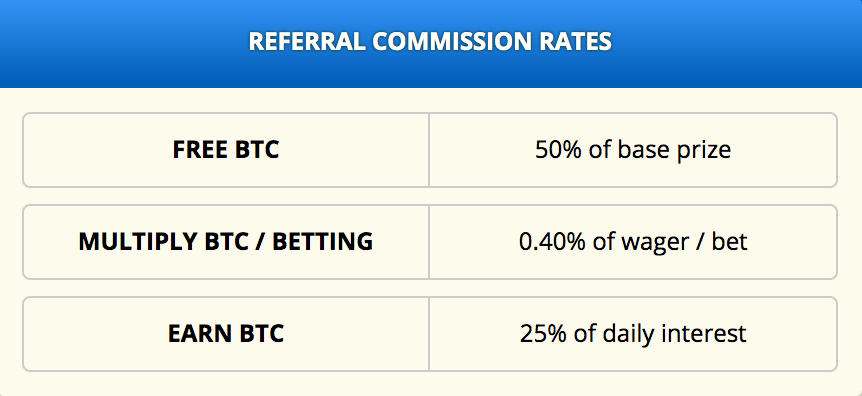
Task: Click the "25% of daily interest" cell
Action: point(633,334)
